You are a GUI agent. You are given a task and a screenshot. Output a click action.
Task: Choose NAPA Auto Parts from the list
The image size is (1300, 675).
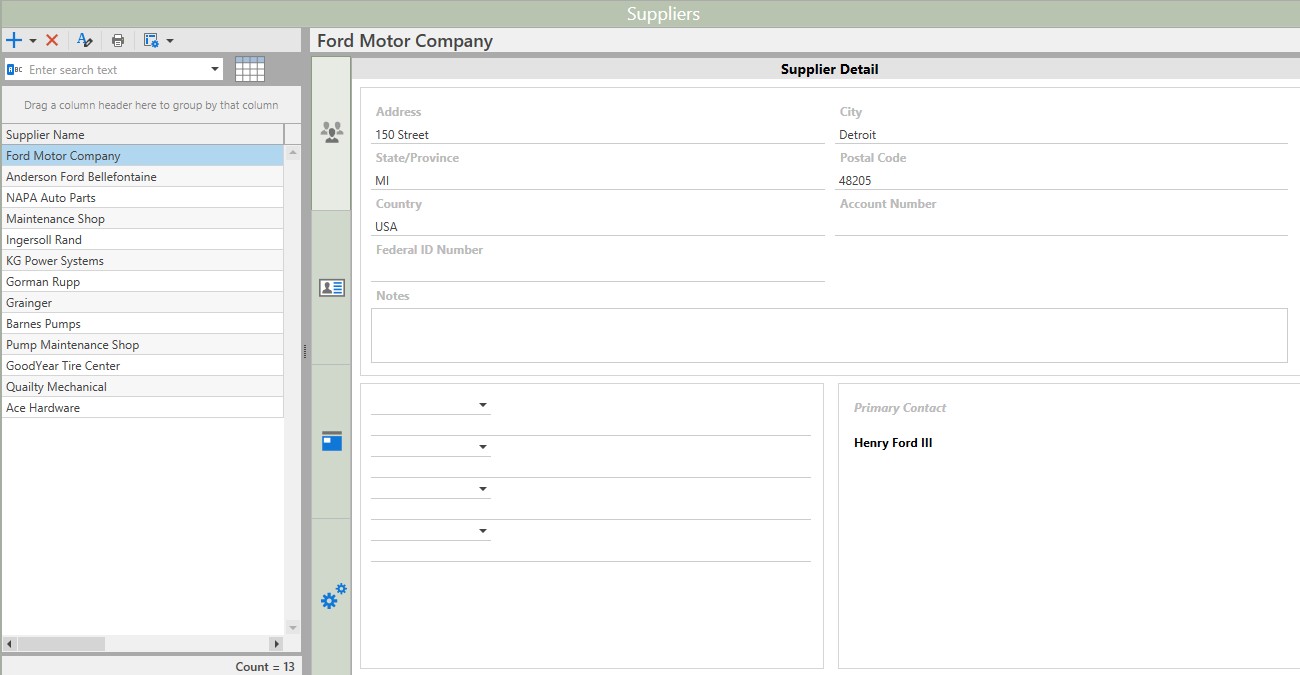pos(143,198)
